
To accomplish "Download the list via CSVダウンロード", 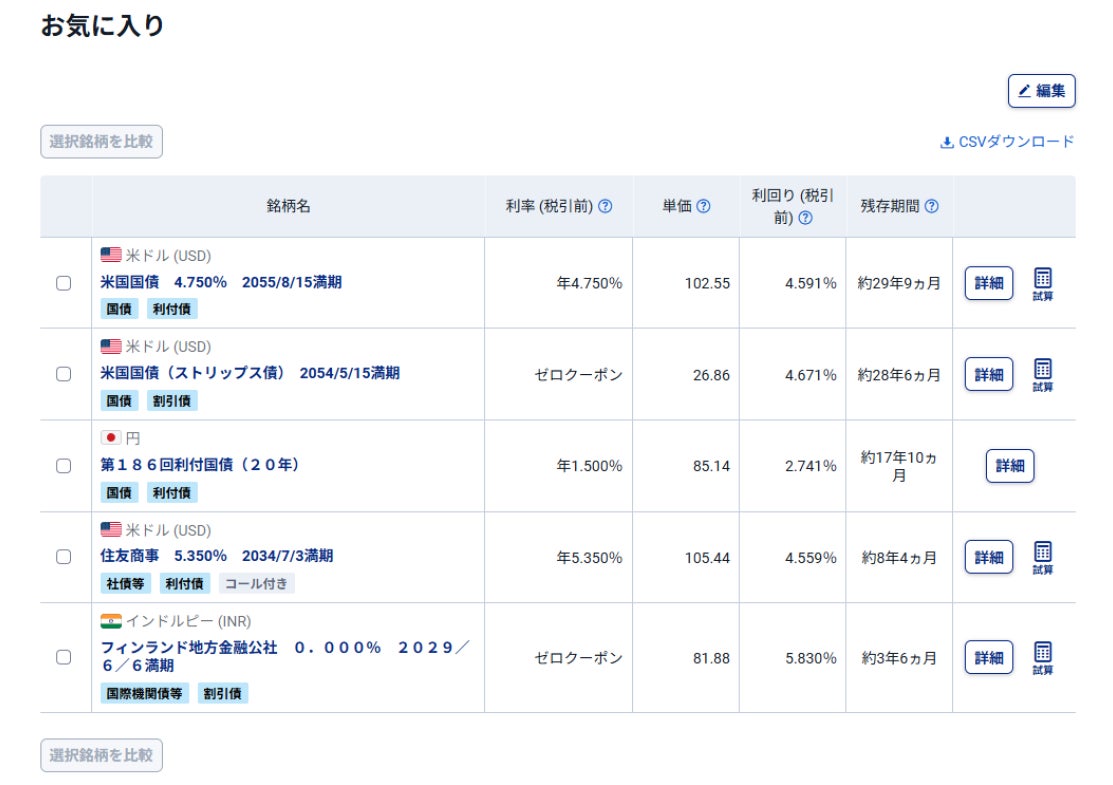I will (x=1007, y=142).
